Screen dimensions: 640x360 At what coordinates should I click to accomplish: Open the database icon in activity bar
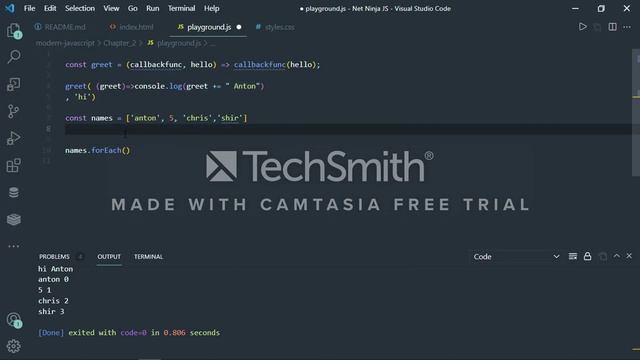13,192
